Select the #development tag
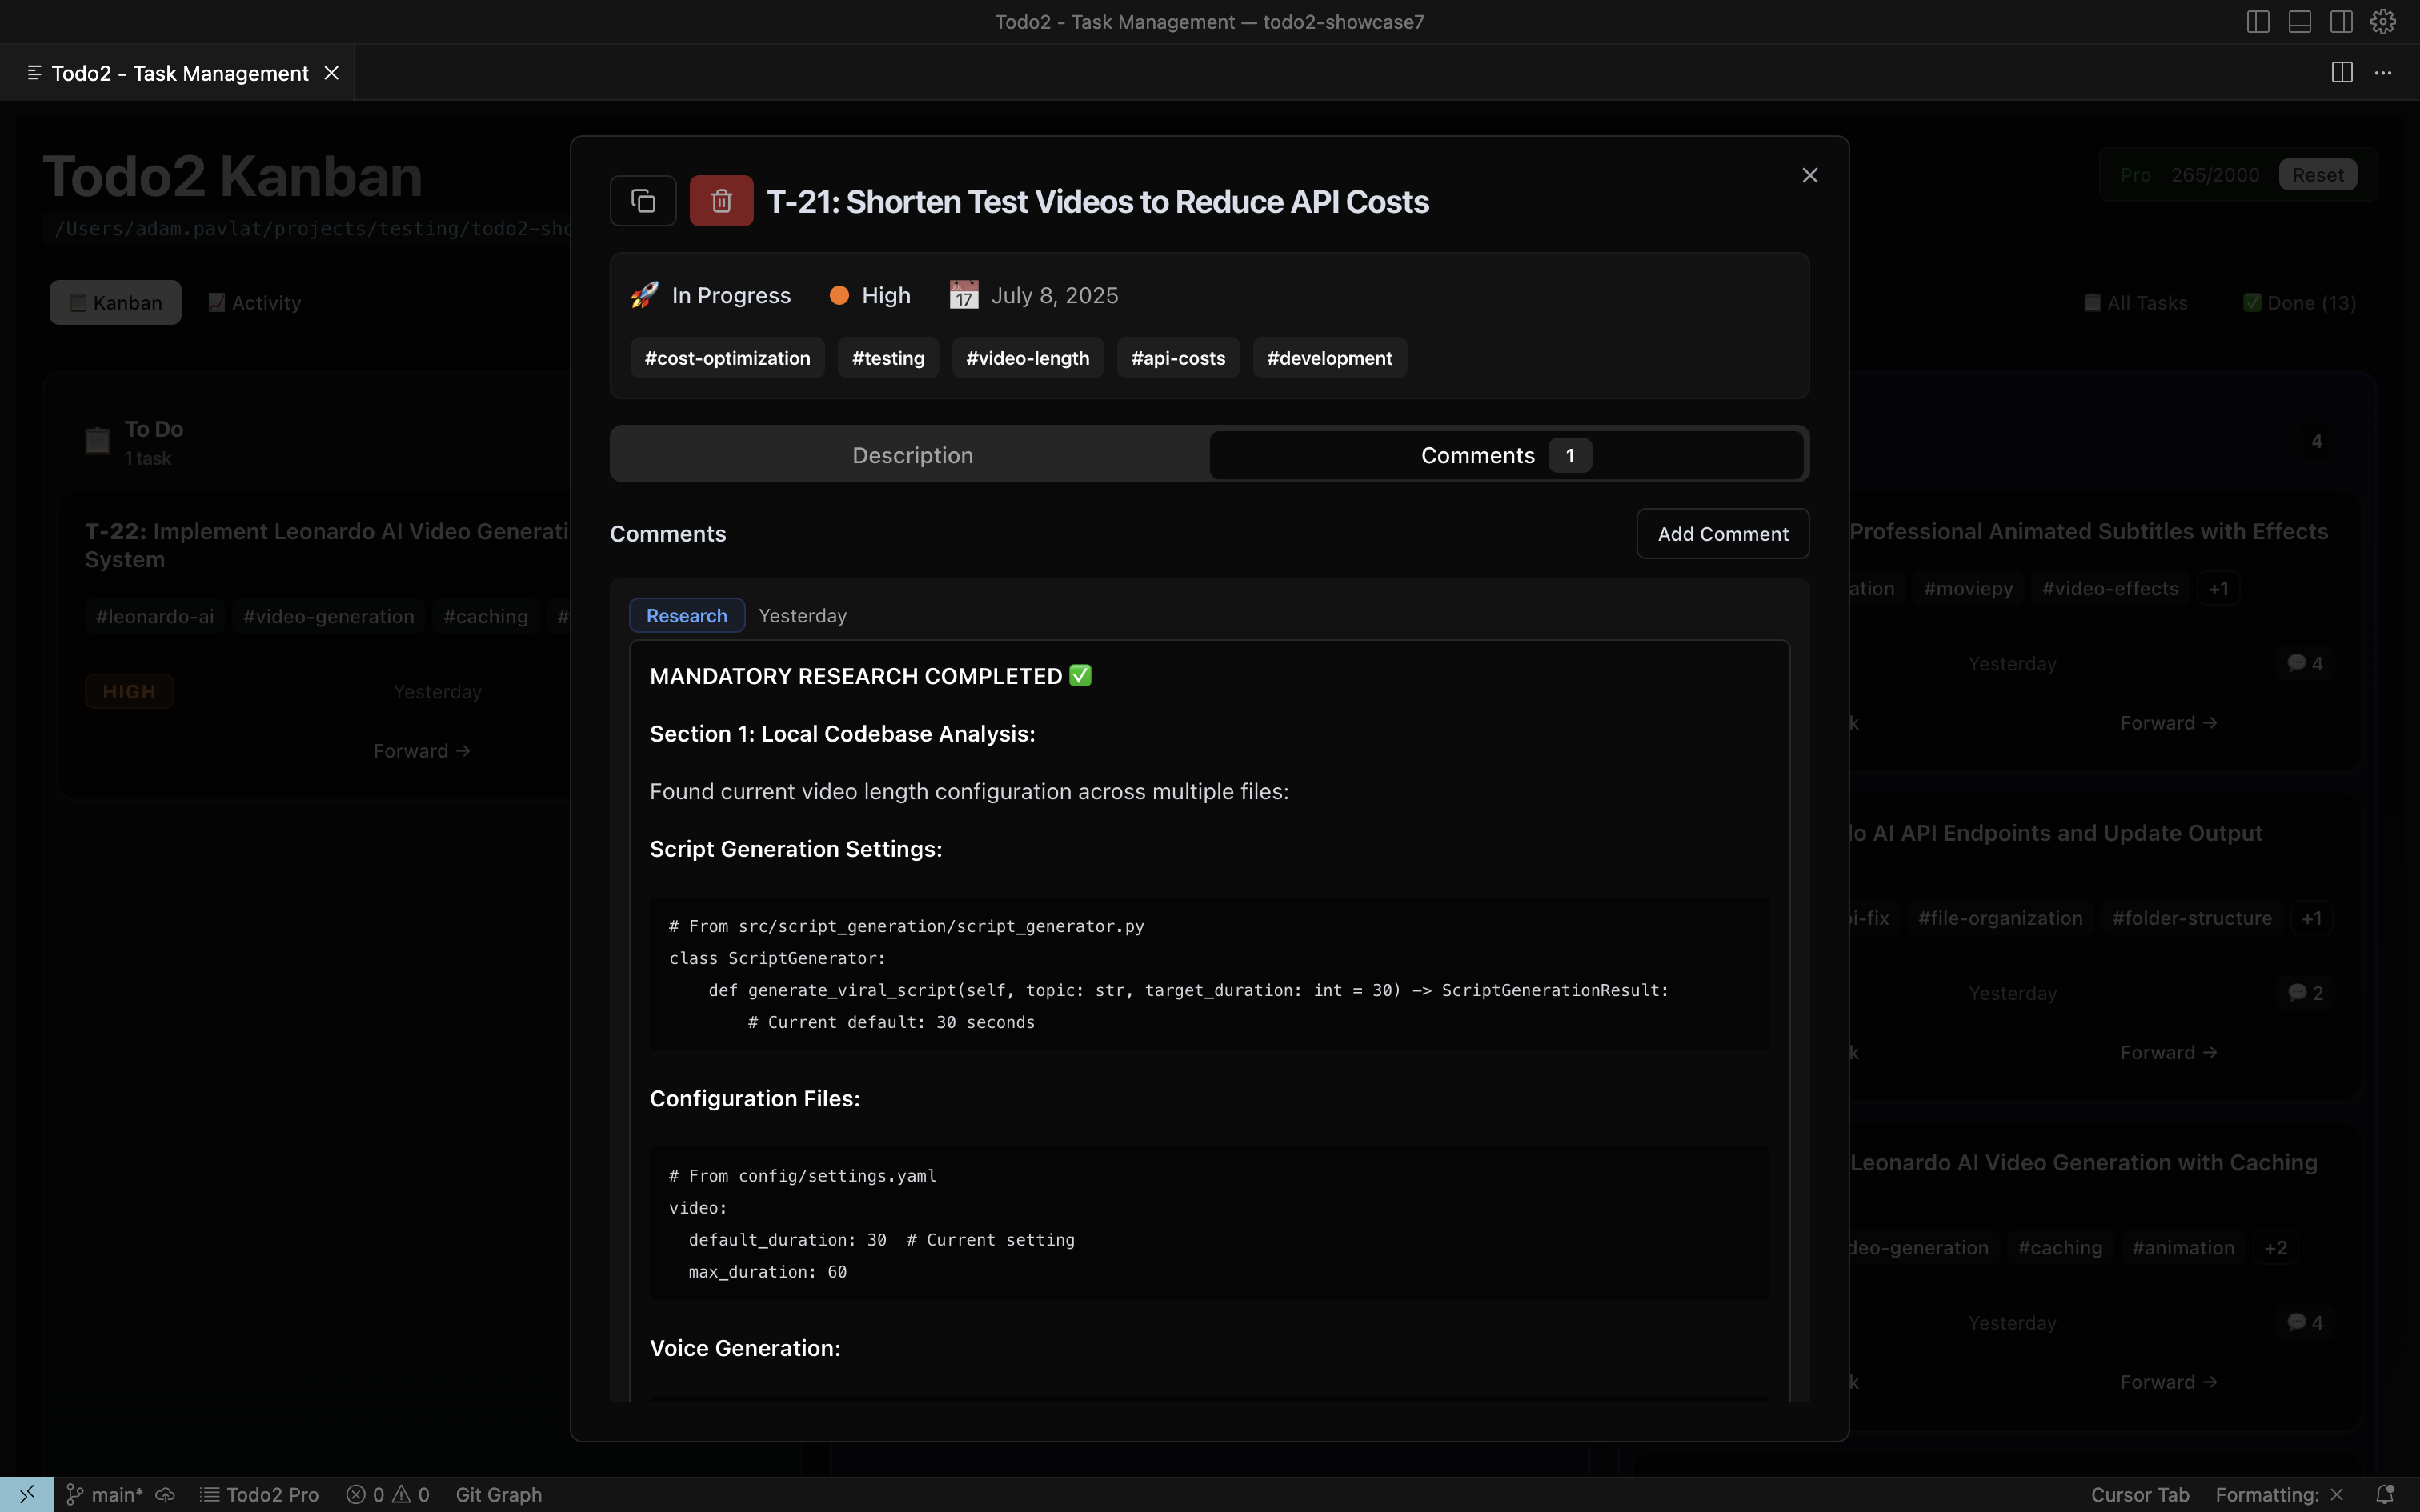The width and height of the screenshot is (2420, 1512). point(1329,358)
